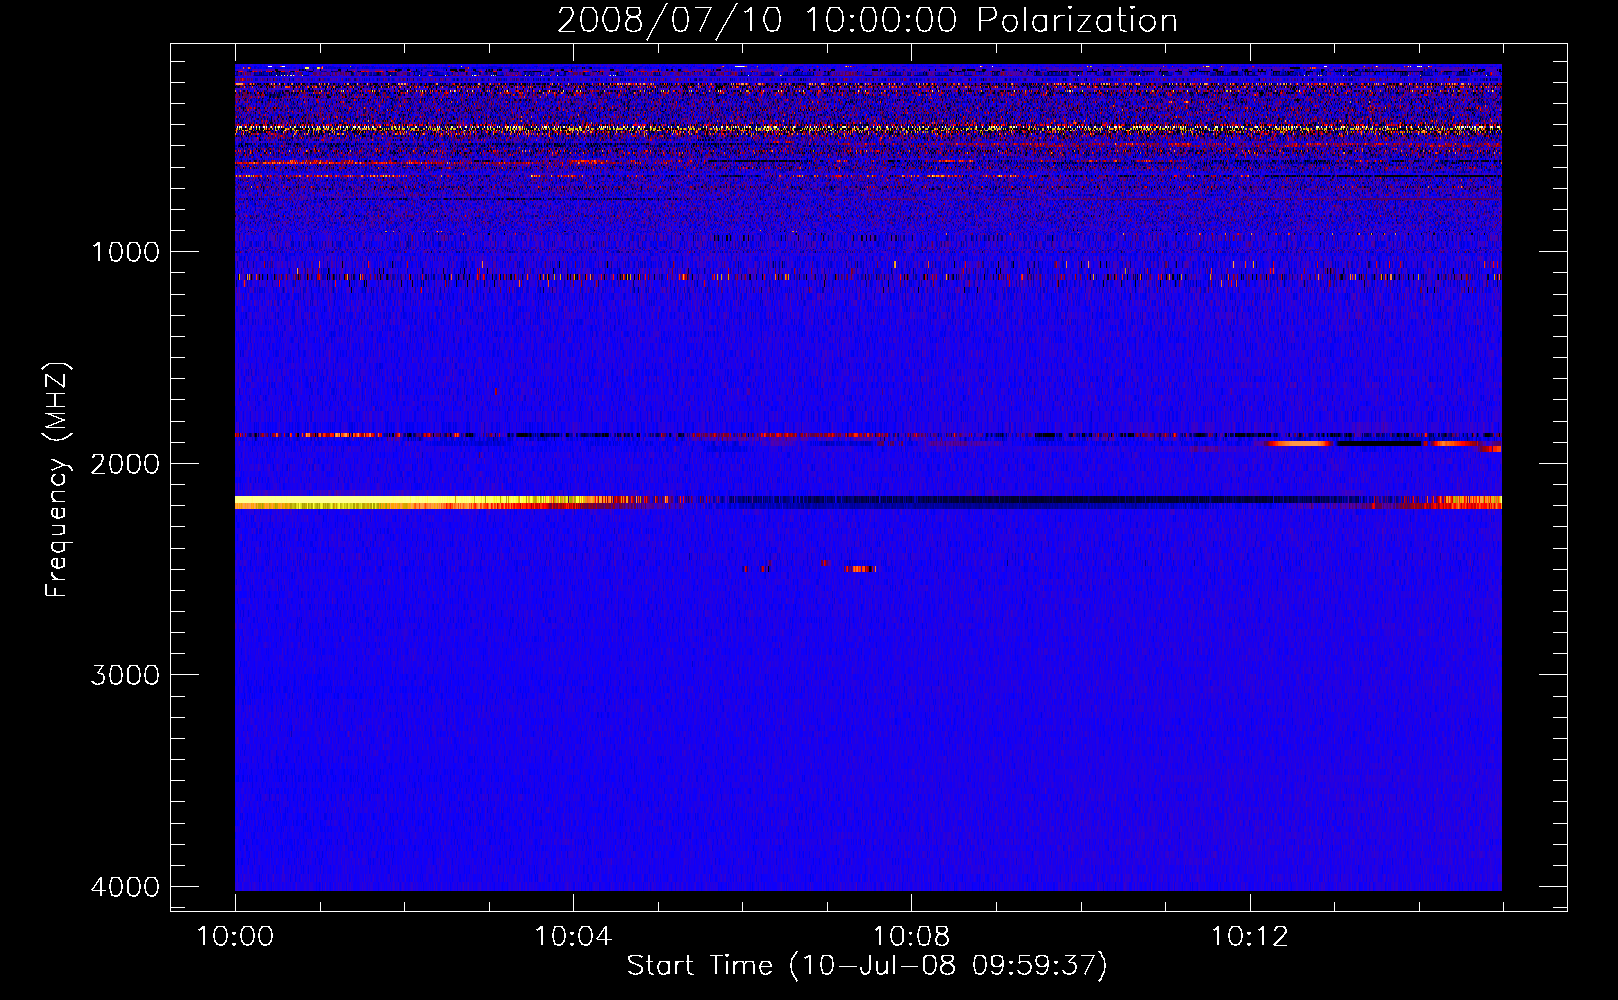Select the 'Frequency (MHZ)' axis label
This screenshot has height=1000, width=1618.
[x=57, y=480]
